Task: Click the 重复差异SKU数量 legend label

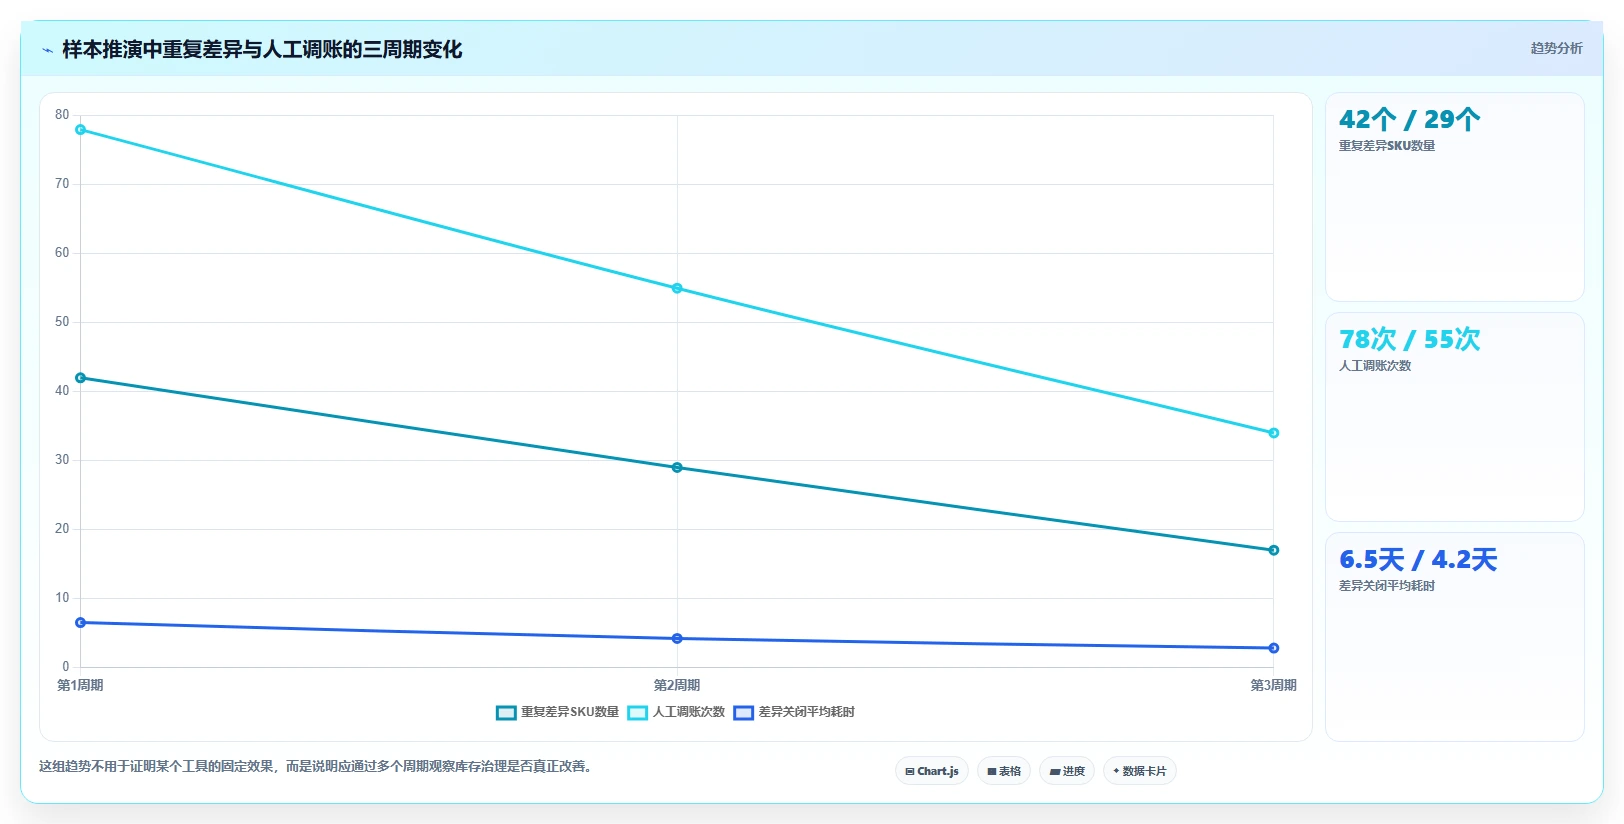Action: pyautogui.click(x=570, y=712)
